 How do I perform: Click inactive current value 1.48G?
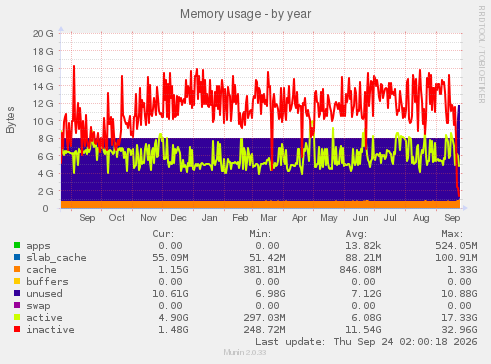pyautogui.click(x=173, y=330)
